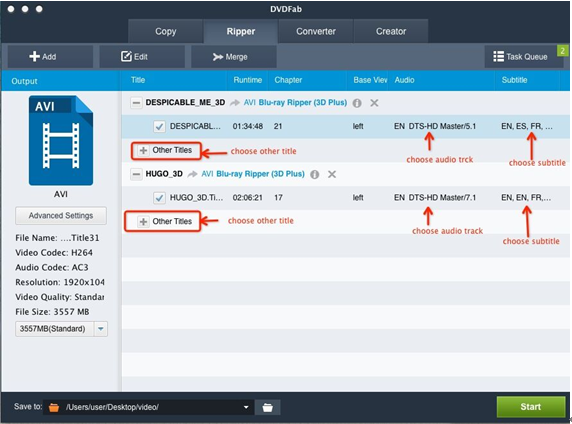Image resolution: width=572 pixels, height=424 pixels.
Task: Click the File Size: 3557 MB line
Action: 52,312
